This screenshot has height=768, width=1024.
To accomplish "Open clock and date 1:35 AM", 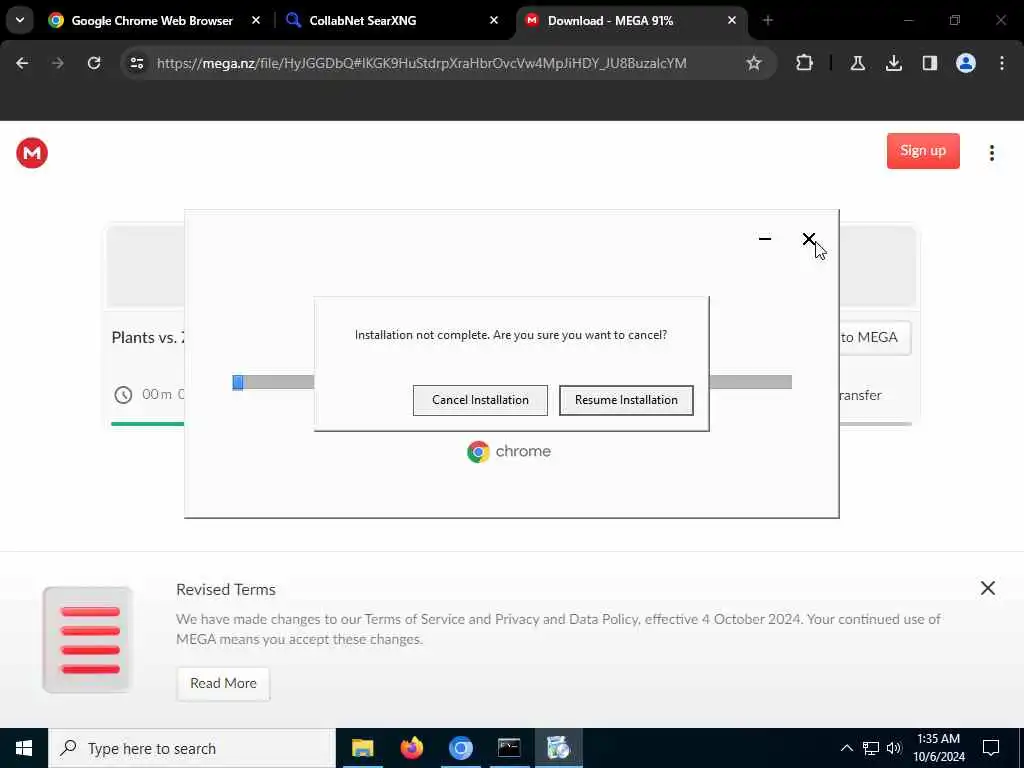I will coord(938,748).
